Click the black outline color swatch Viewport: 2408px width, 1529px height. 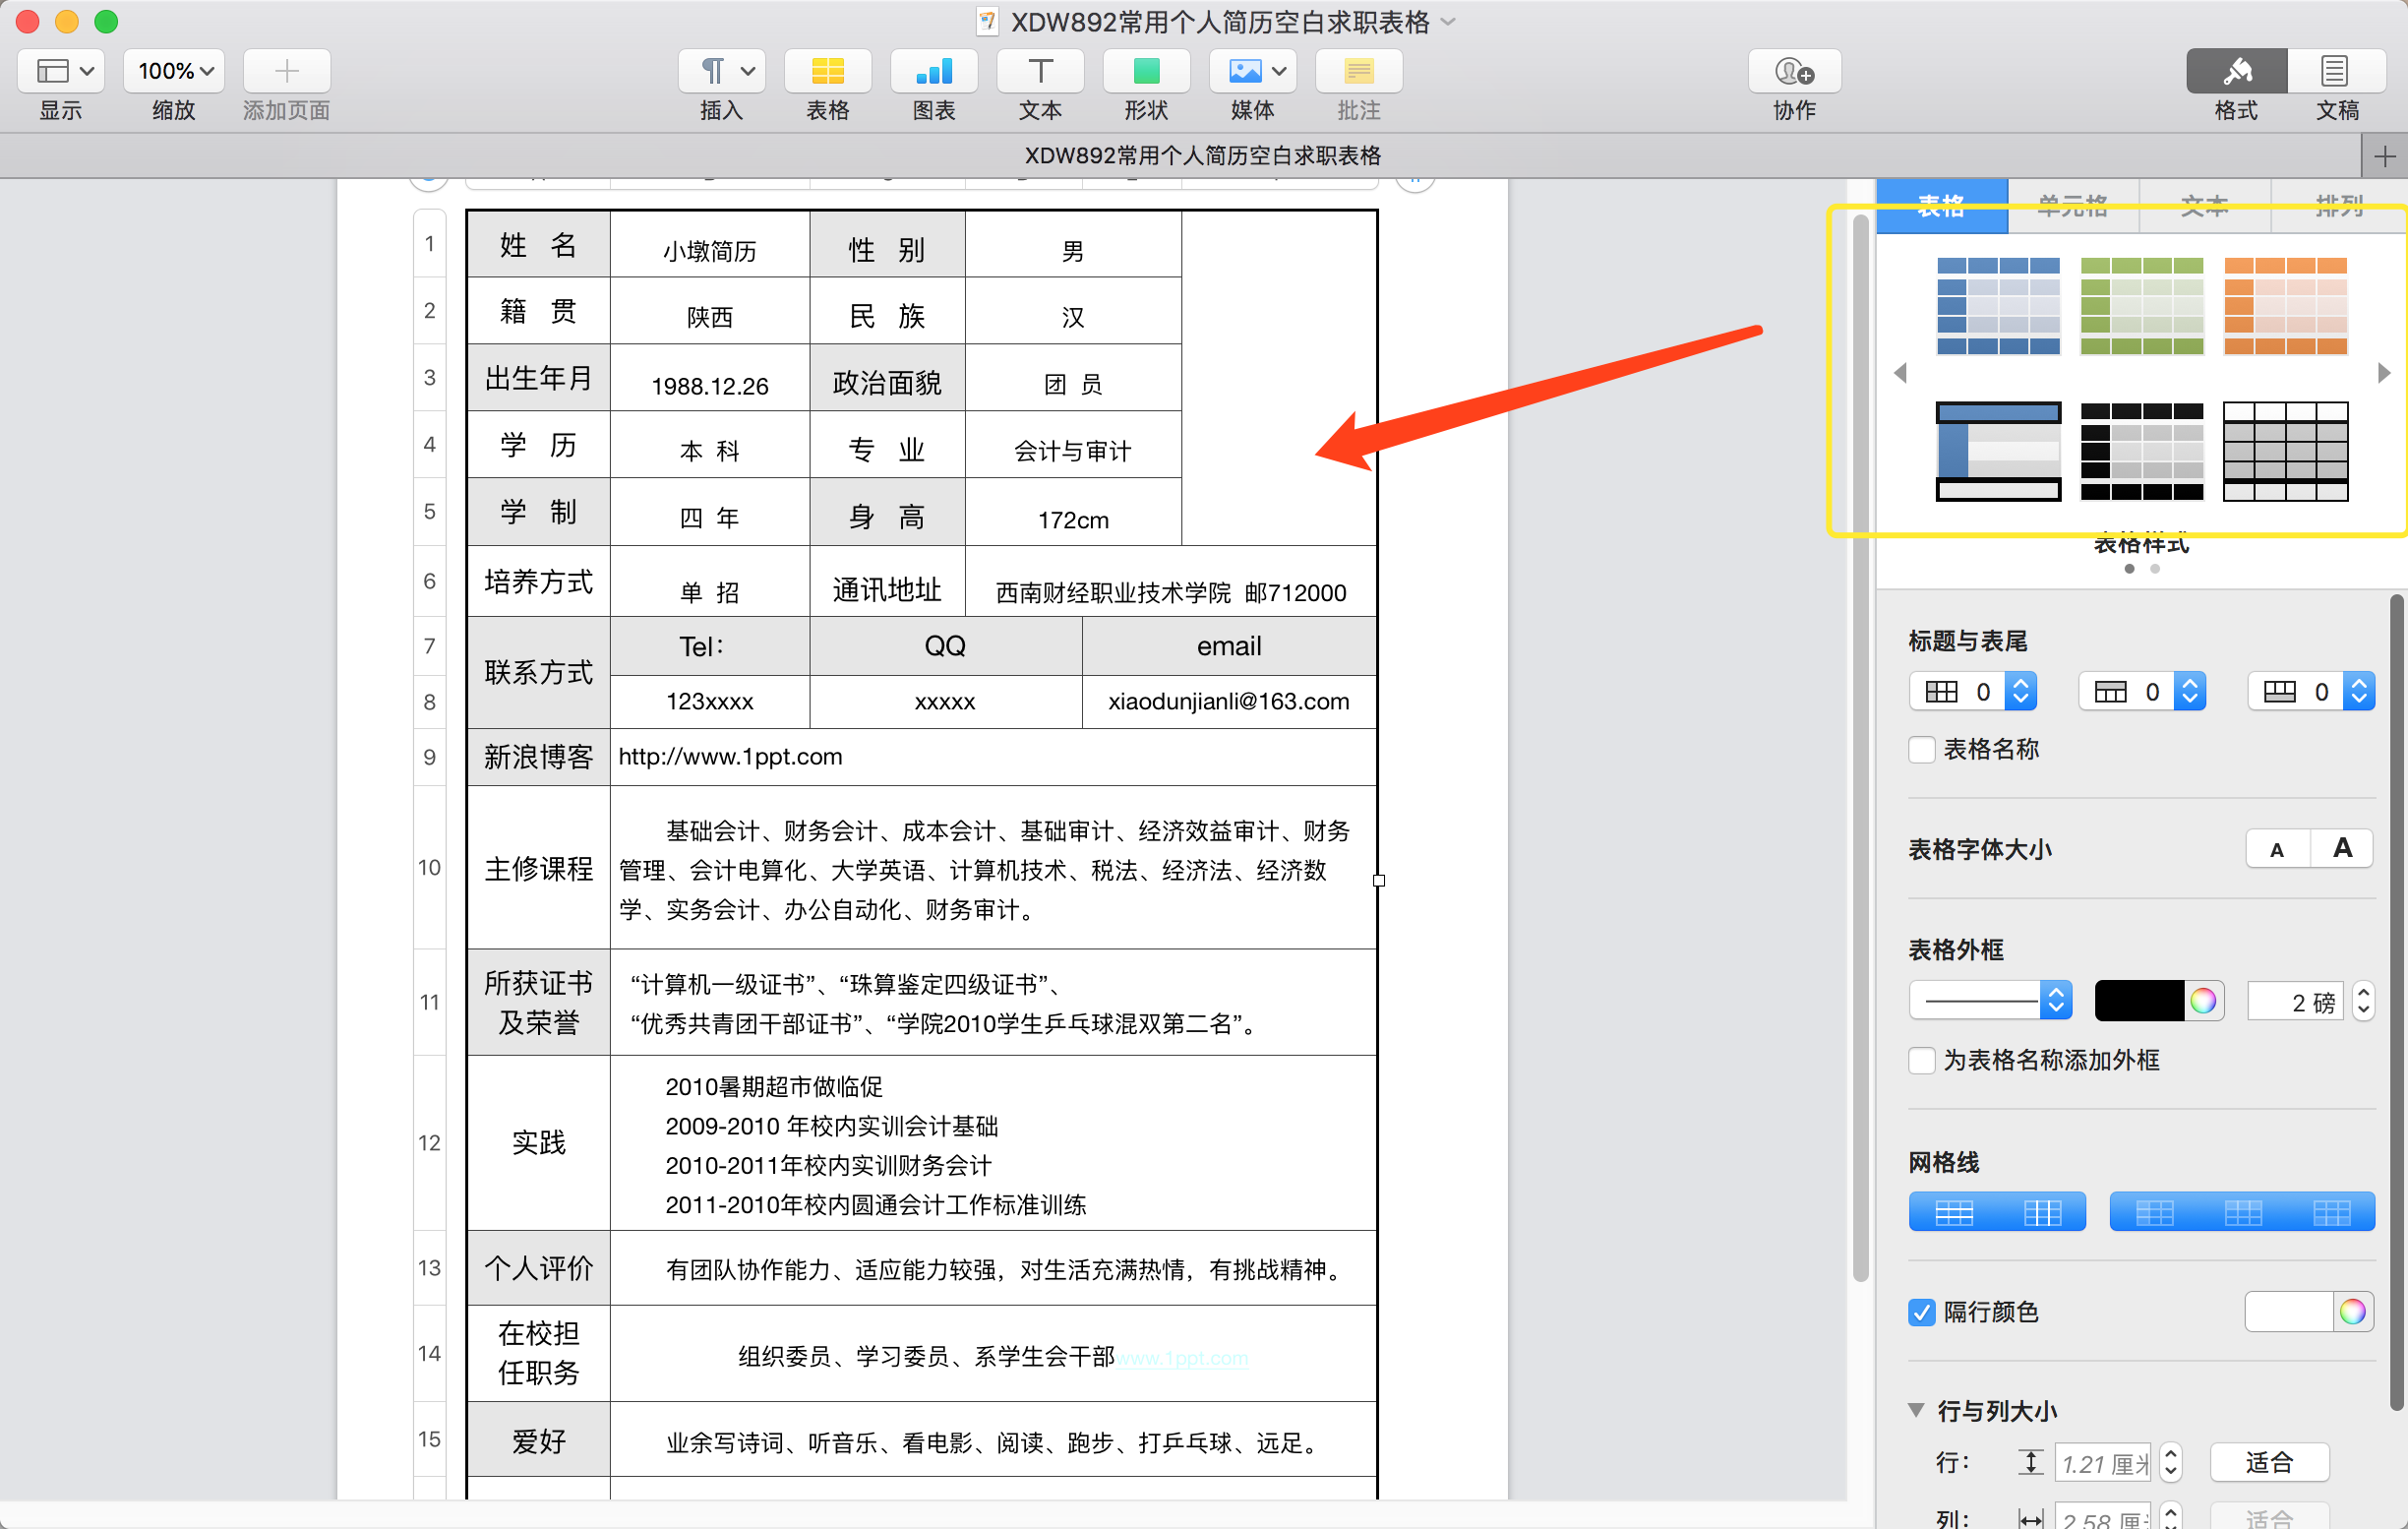coord(2139,1001)
